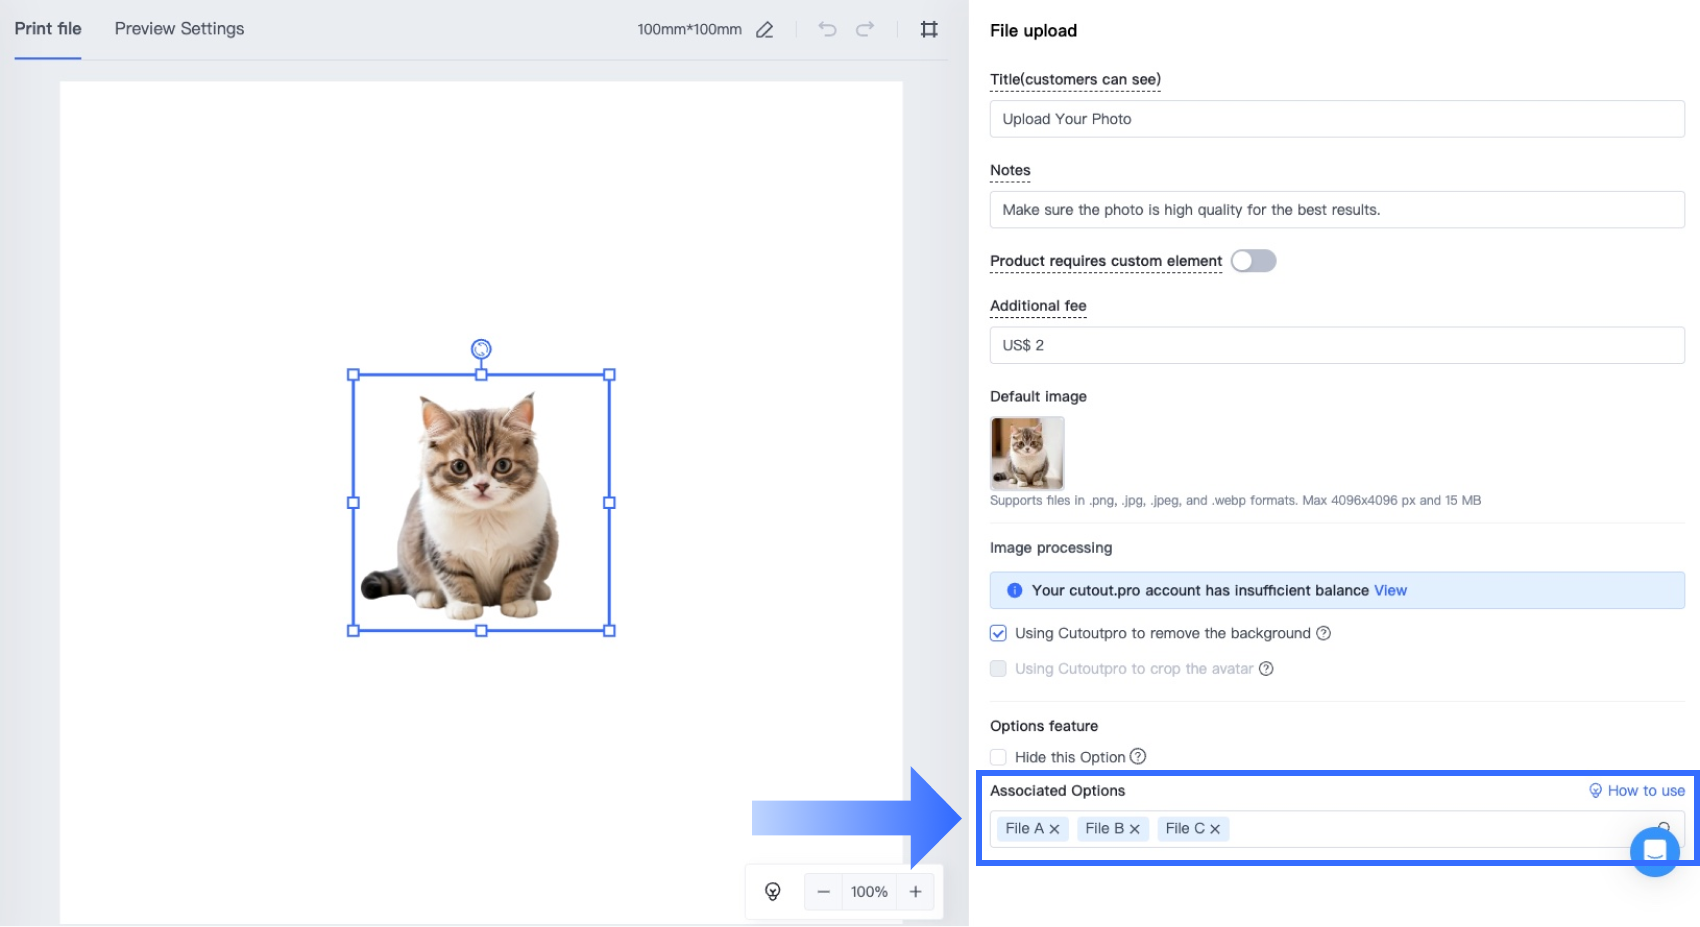Undo the last canvas action
This screenshot has width=1700, height=927.
827,29
